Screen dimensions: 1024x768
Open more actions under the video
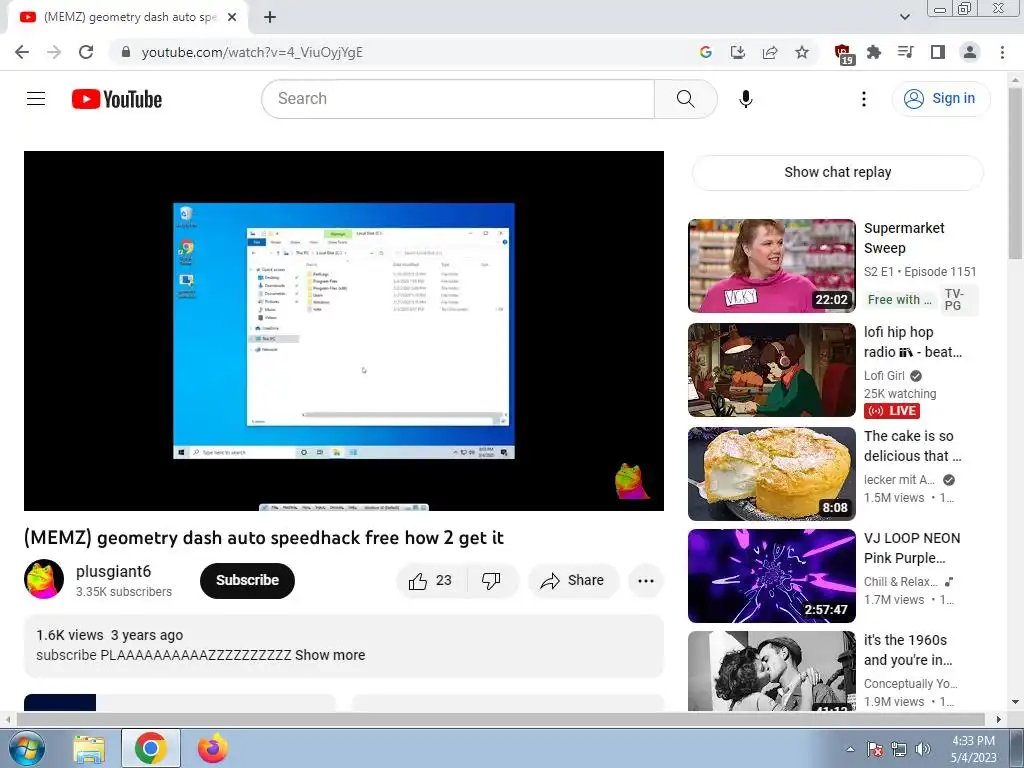(x=646, y=581)
